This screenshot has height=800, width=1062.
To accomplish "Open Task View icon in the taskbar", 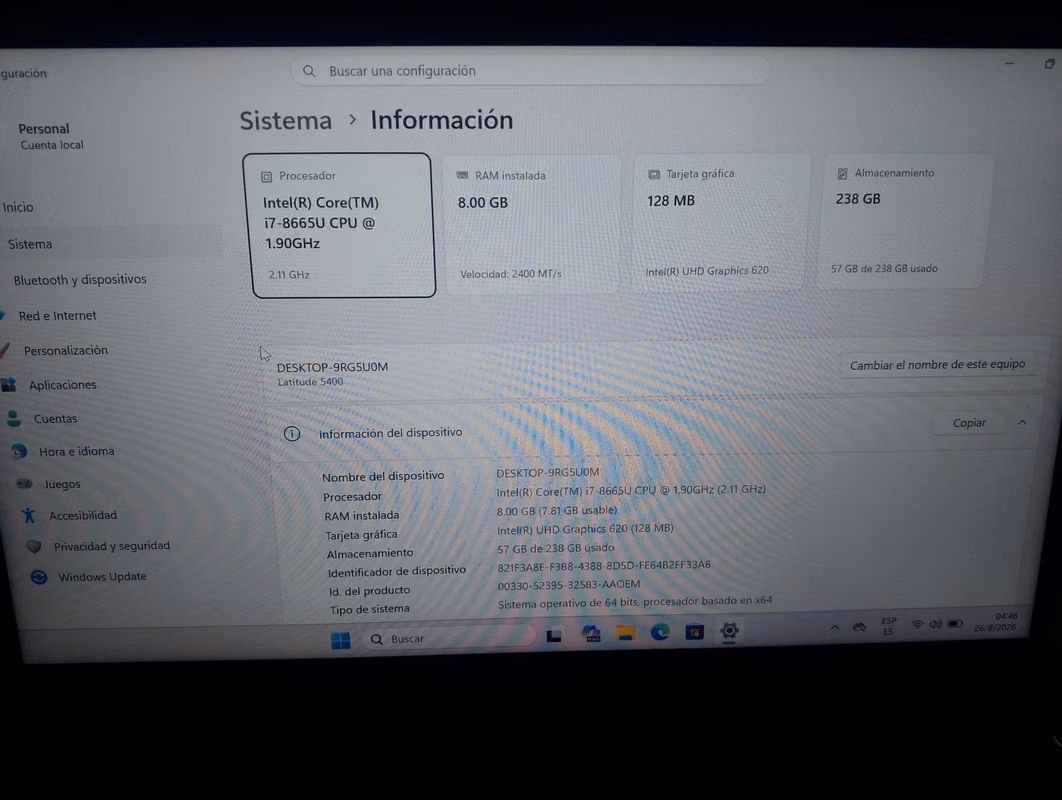I will [554, 635].
